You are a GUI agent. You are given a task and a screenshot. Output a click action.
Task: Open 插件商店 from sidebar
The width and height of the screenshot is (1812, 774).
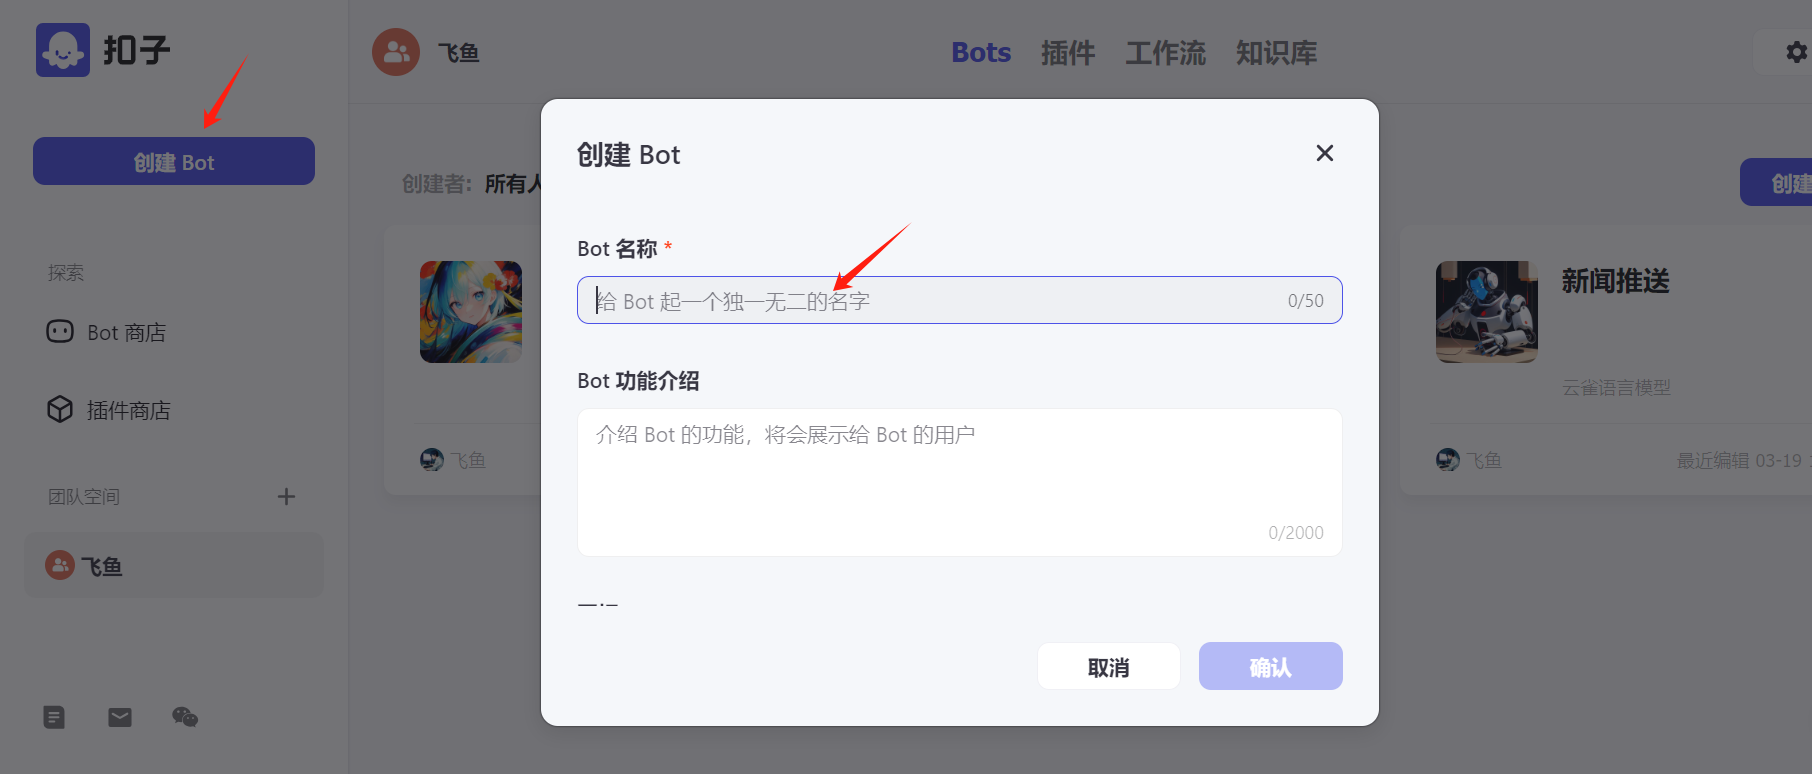tap(109, 410)
